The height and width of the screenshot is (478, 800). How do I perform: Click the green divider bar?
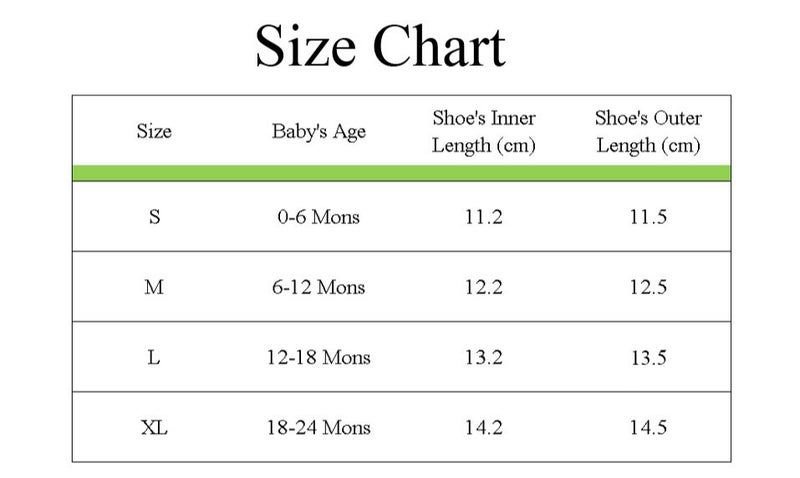[x=401, y=173]
